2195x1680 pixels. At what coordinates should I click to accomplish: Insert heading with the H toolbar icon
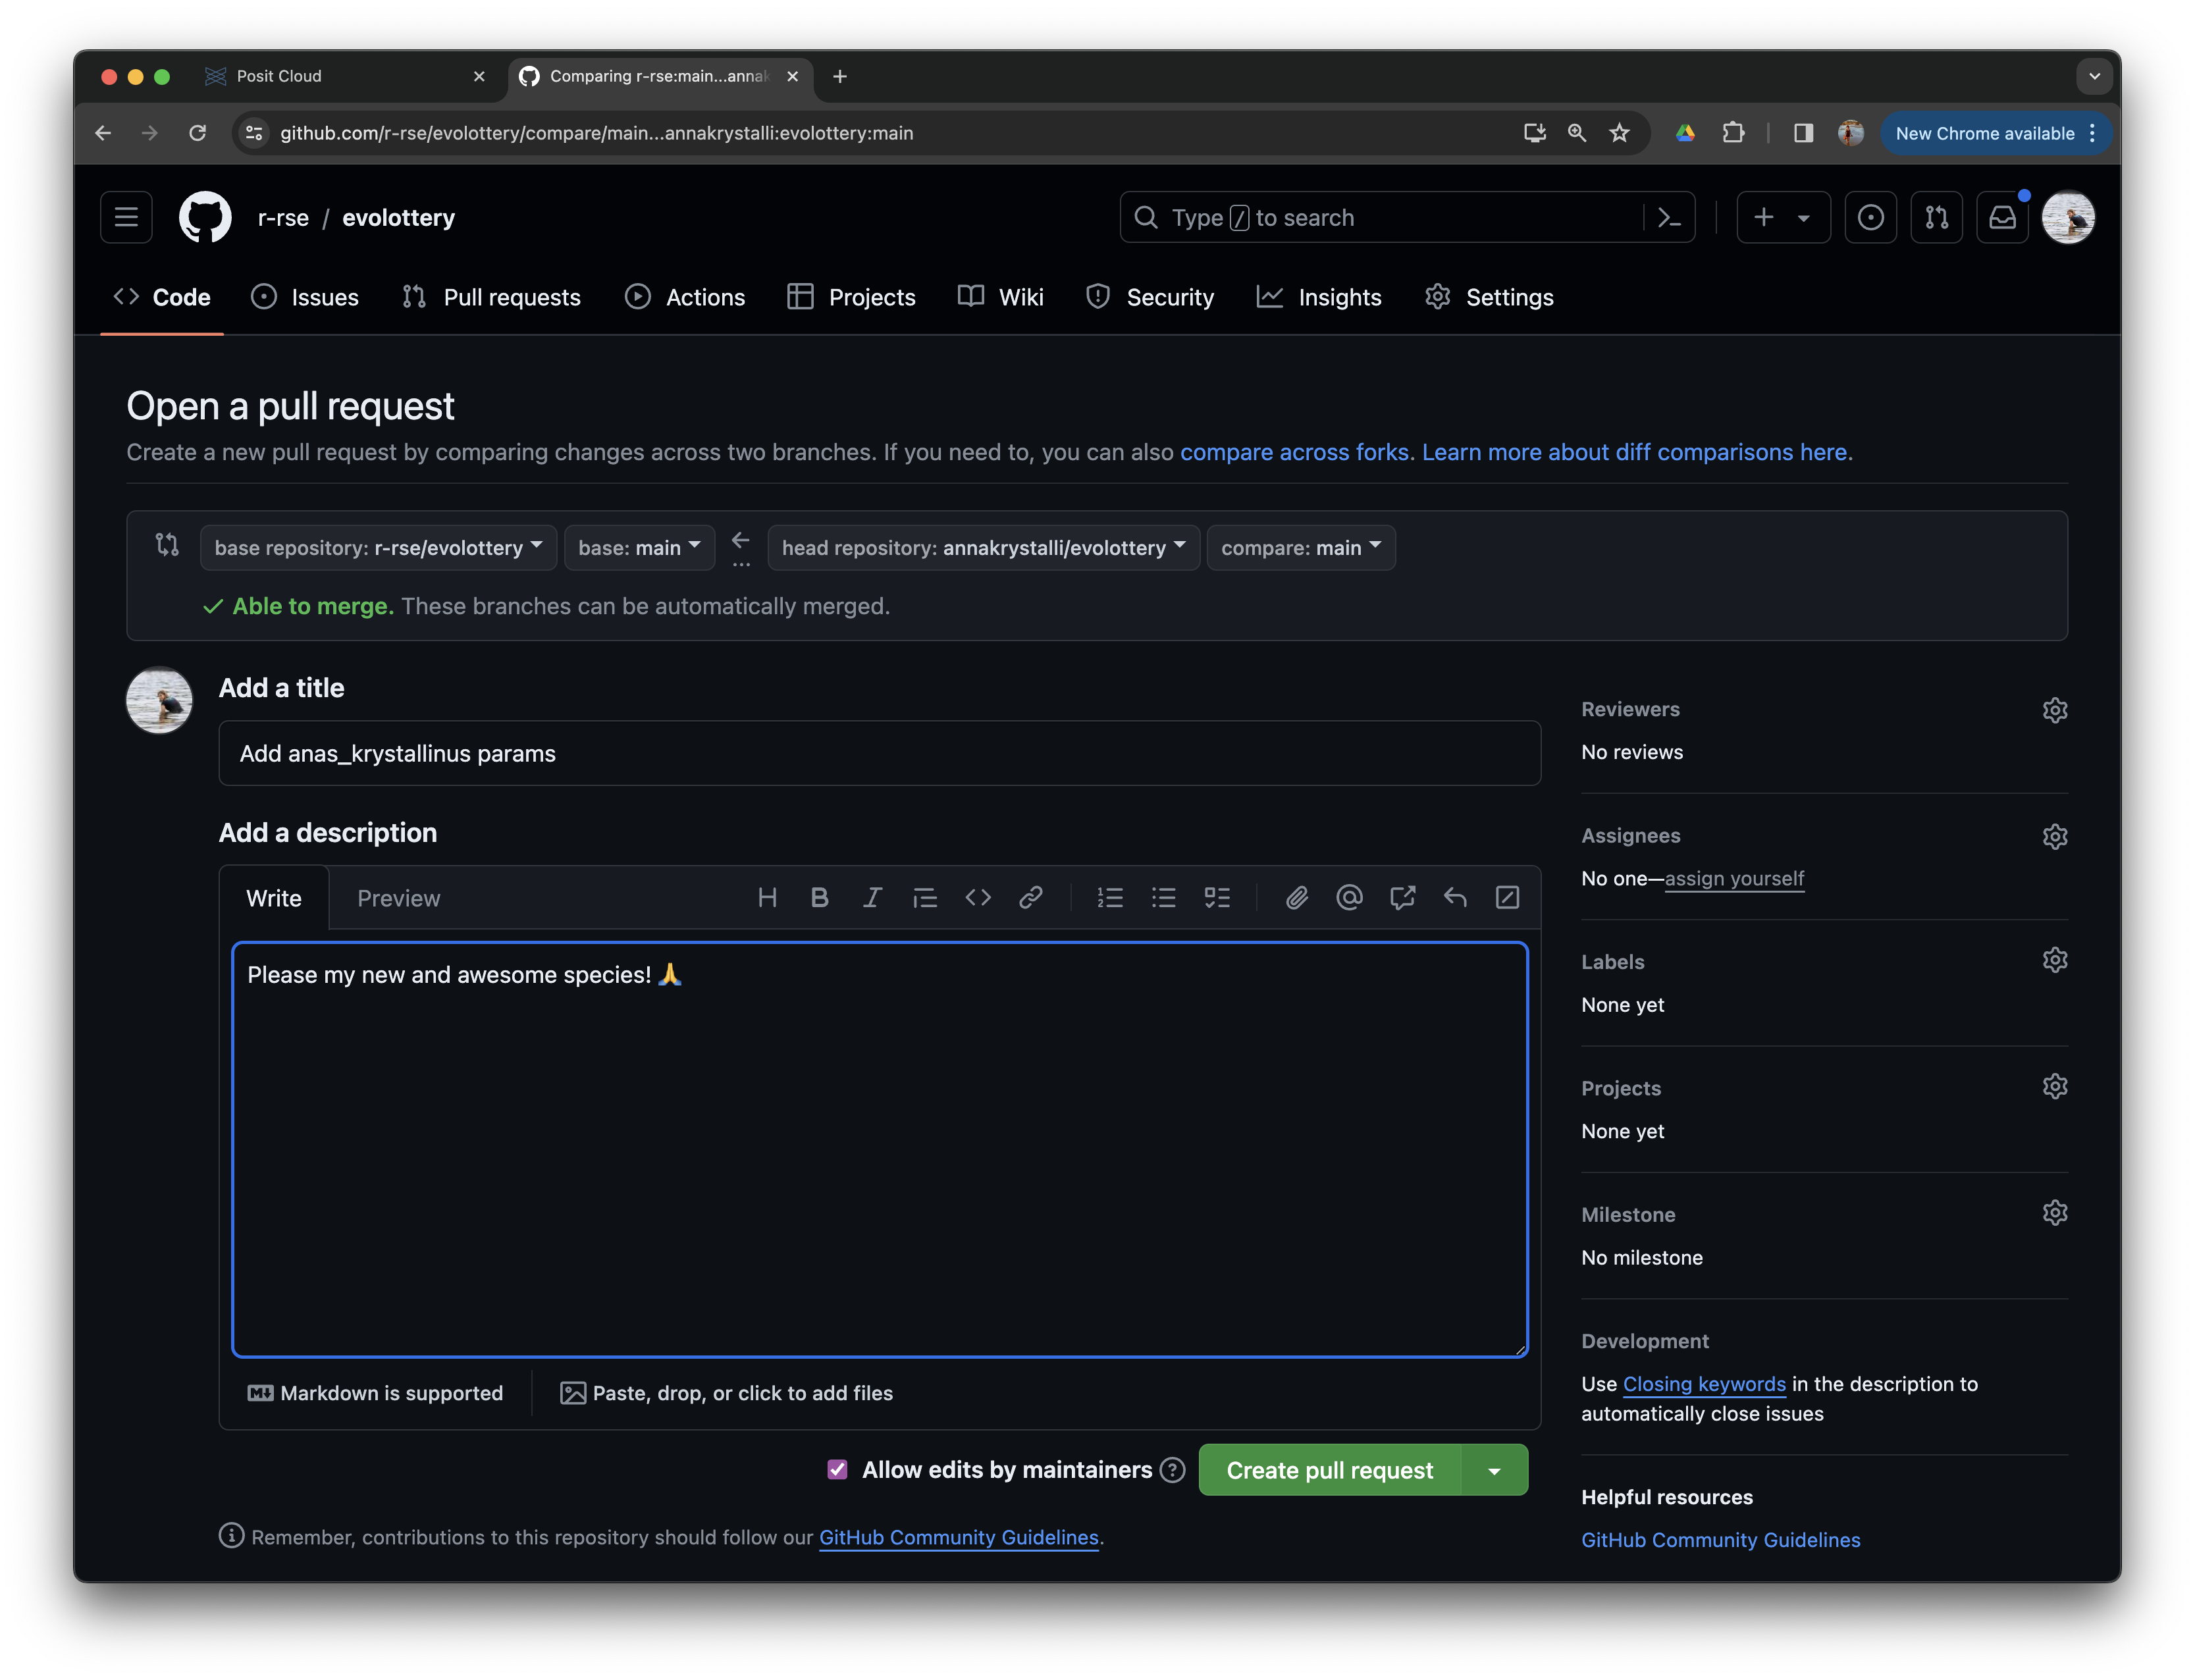[x=767, y=897]
